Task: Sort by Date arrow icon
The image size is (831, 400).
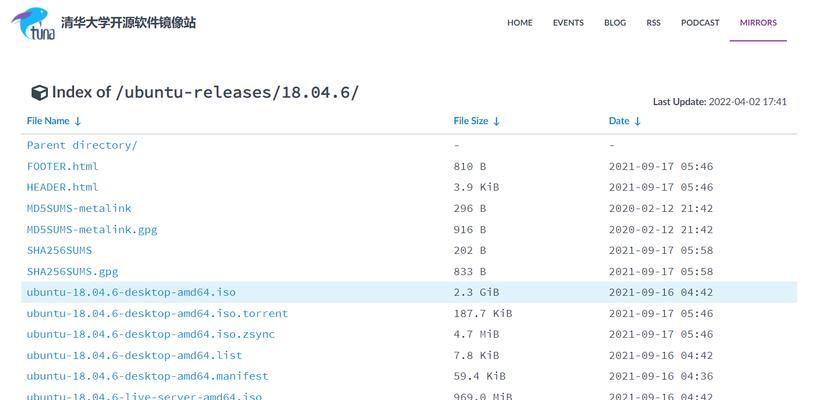Action: (637, 121)
